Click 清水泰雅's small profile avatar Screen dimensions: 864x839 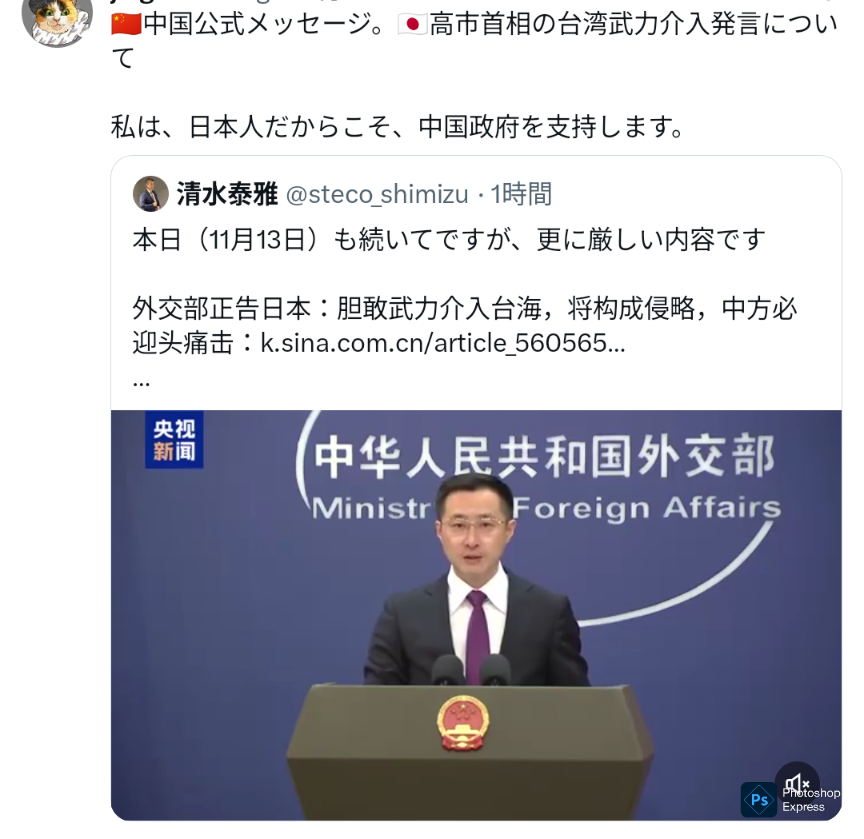click(x=150, y=194)
